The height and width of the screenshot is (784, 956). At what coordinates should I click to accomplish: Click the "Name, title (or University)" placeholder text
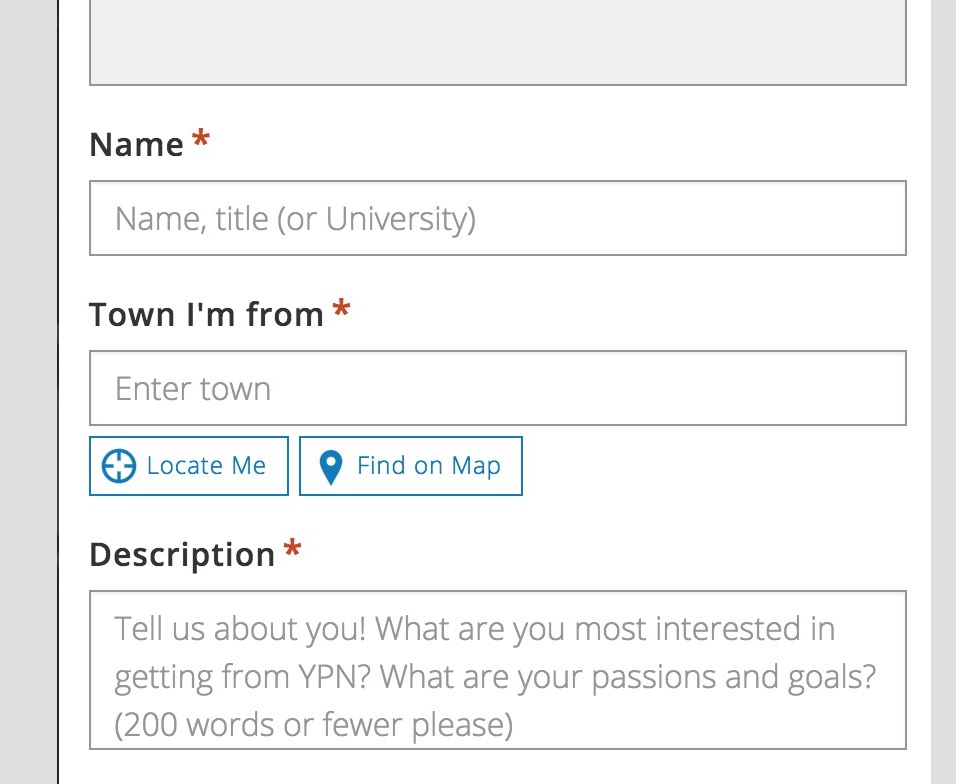pyautogui.click(x=295, y=219)
